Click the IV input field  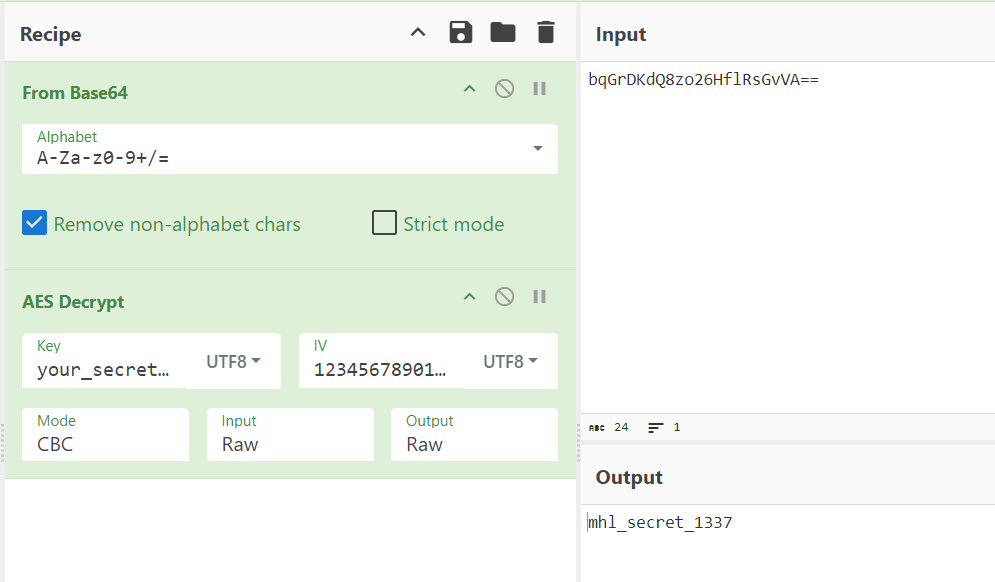pyautogui.click(x=380, y=369)
